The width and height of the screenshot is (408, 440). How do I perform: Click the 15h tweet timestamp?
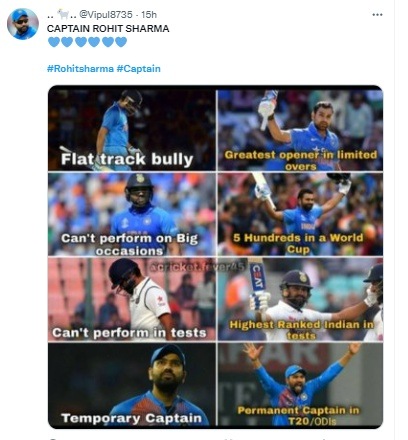(x=149, y=15)
